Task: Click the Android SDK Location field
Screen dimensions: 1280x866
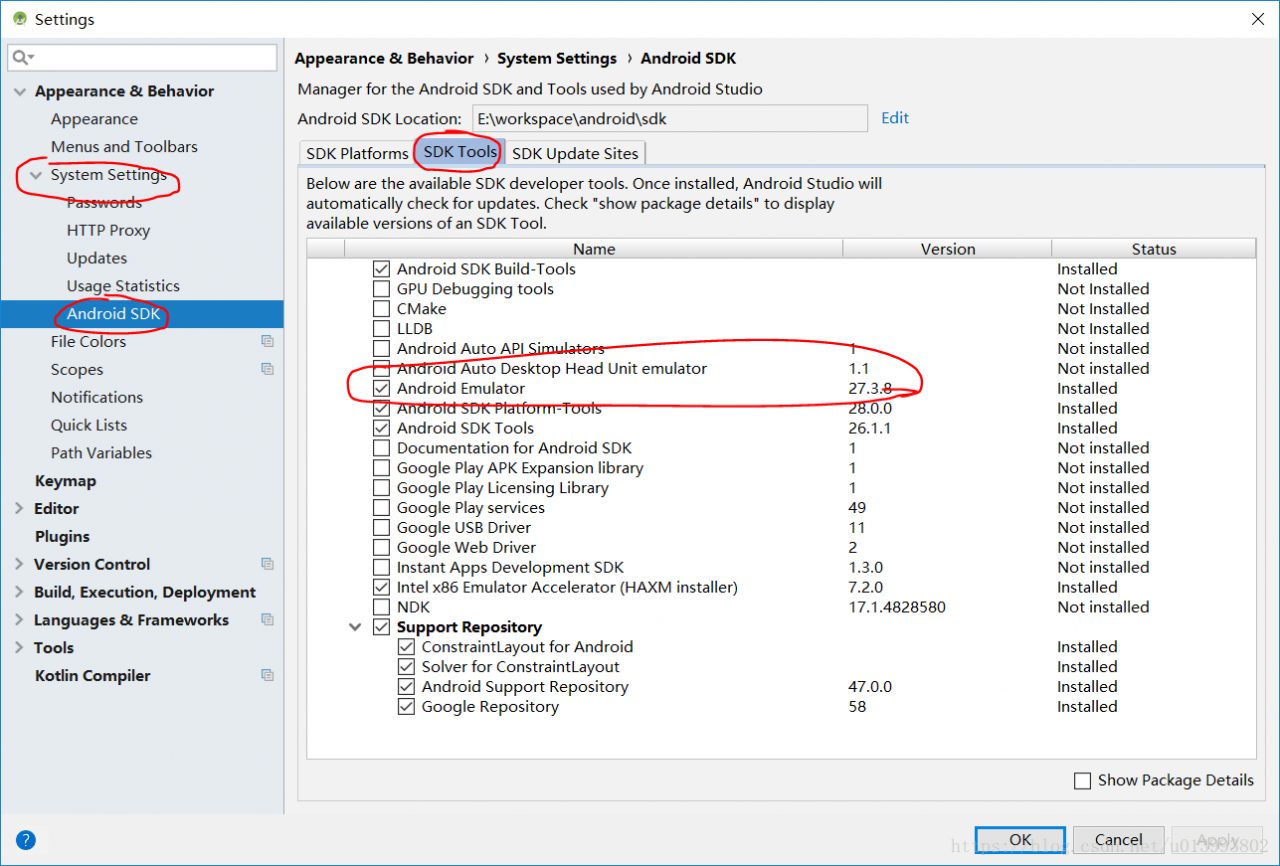Action: [x=669, y=118]
